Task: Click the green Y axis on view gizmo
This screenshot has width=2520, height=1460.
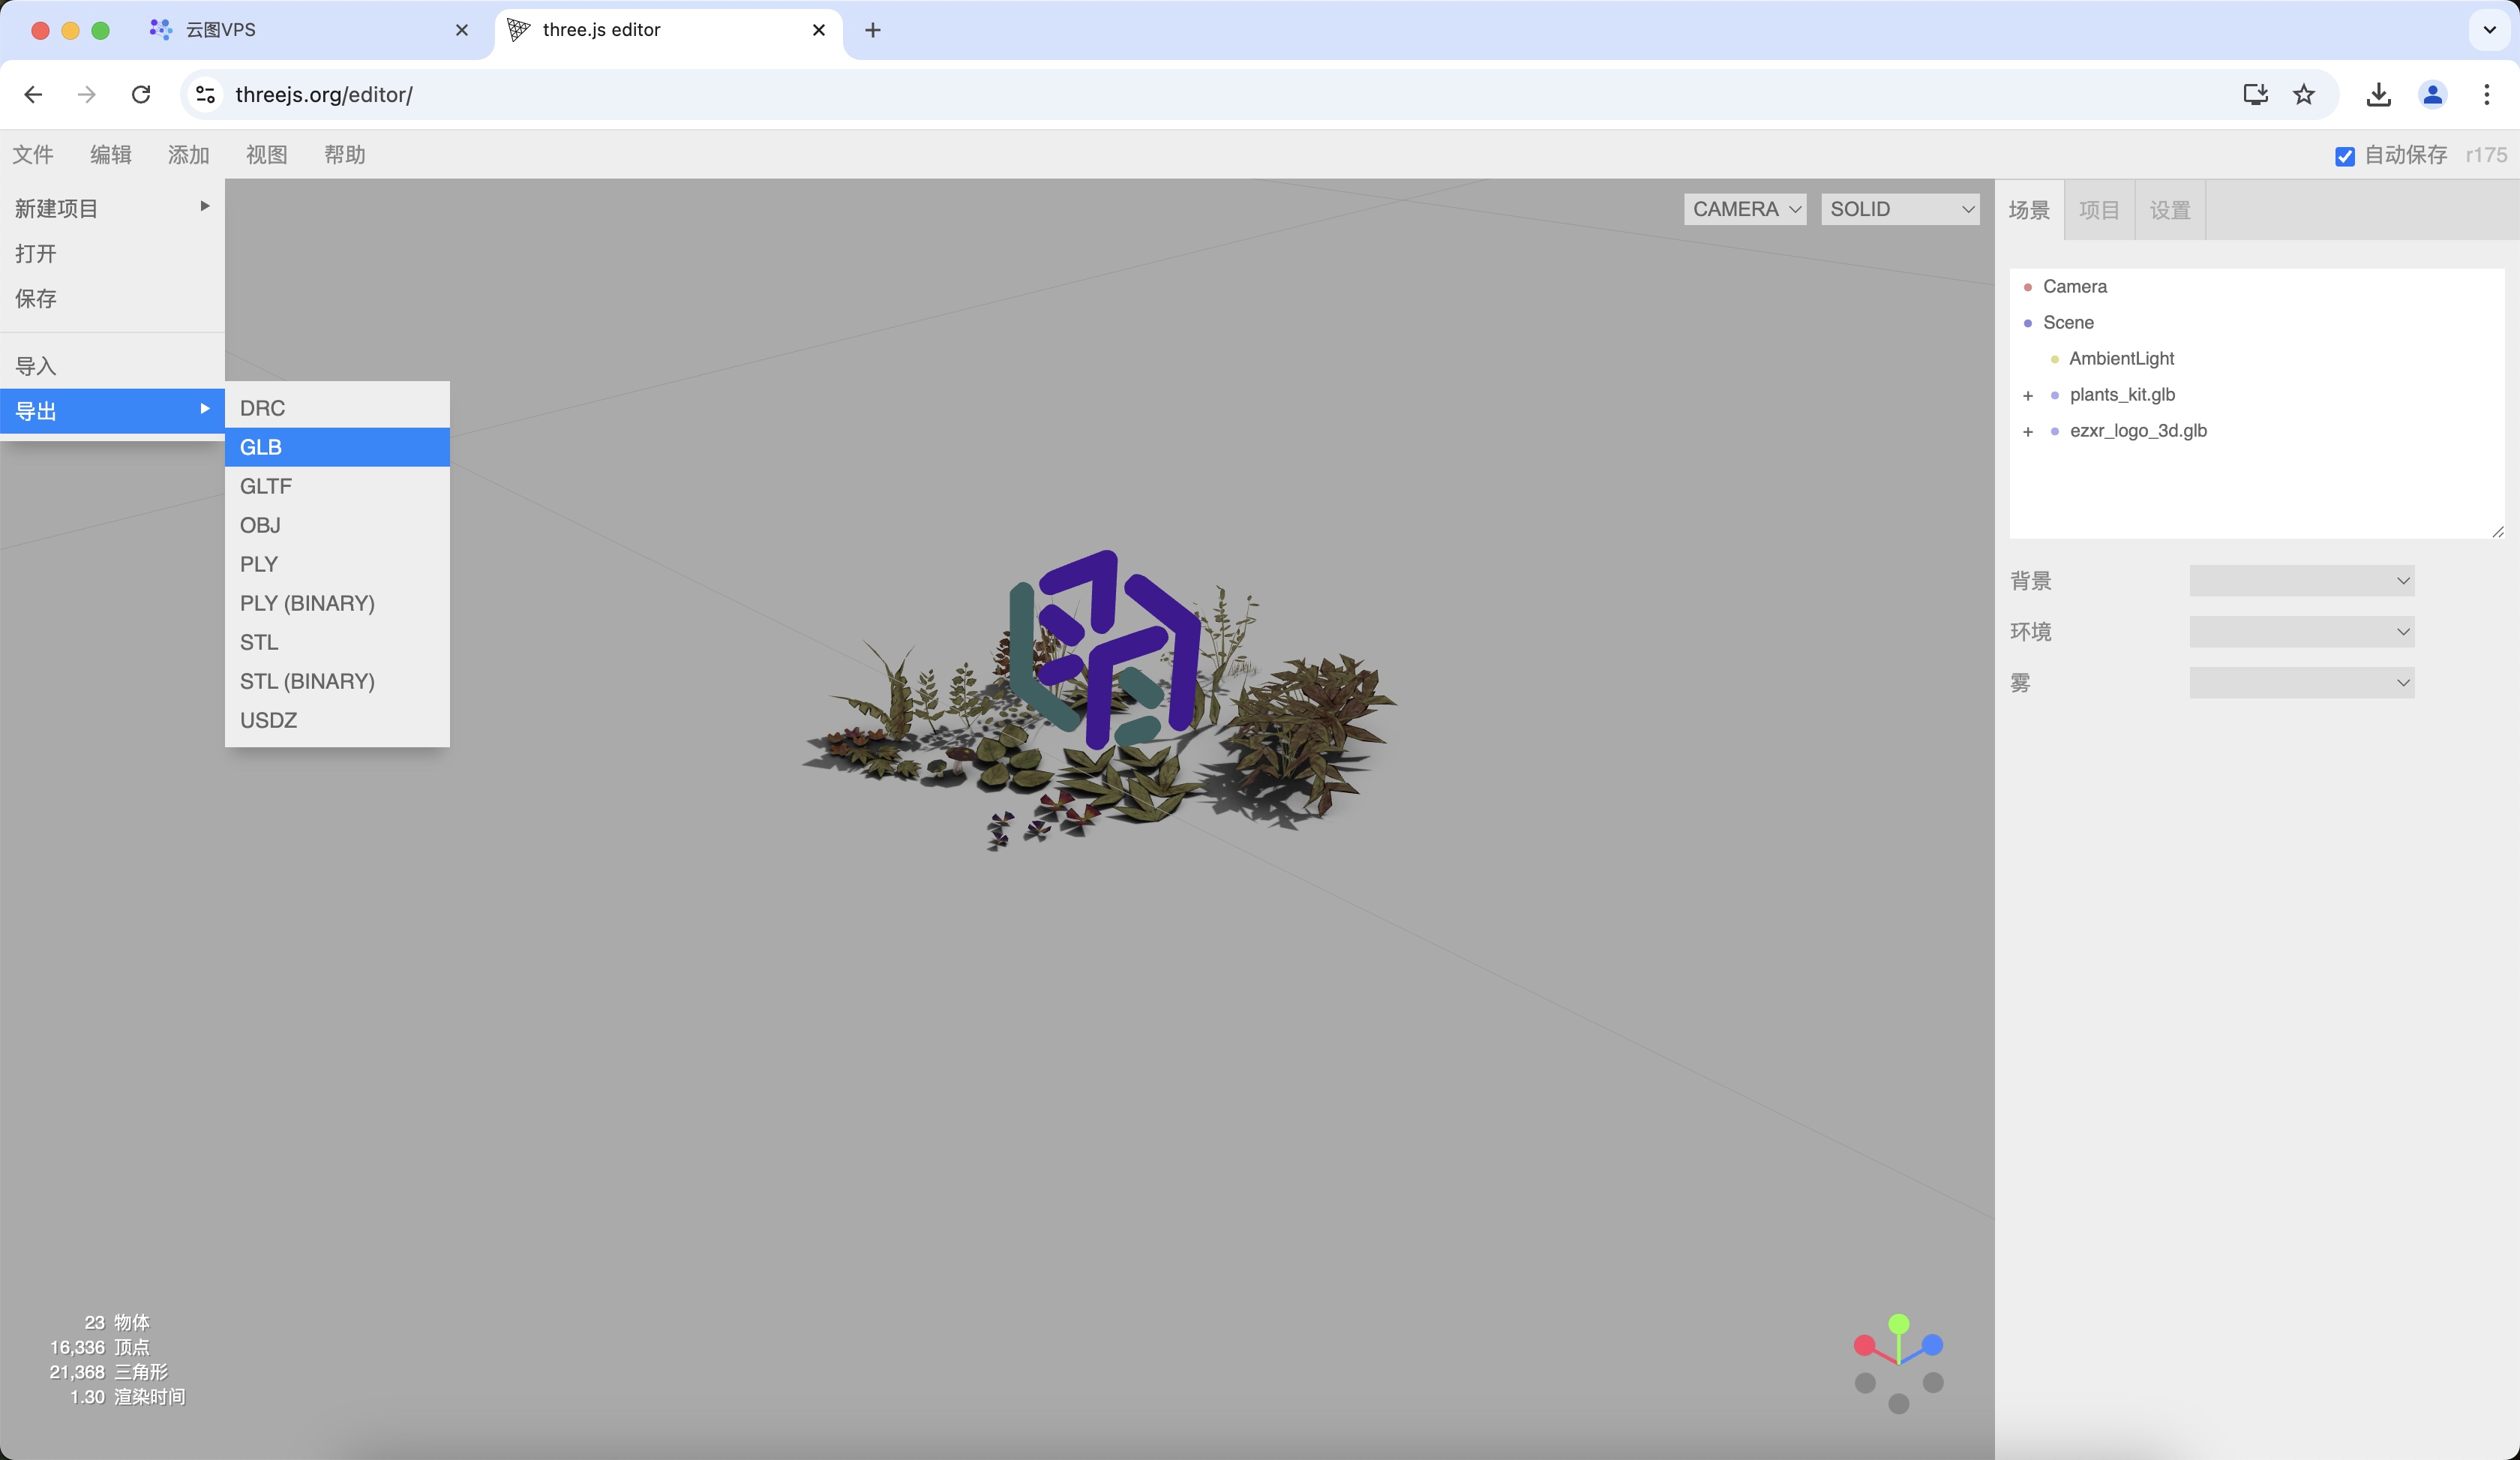Action: tap(1899, 1323)
